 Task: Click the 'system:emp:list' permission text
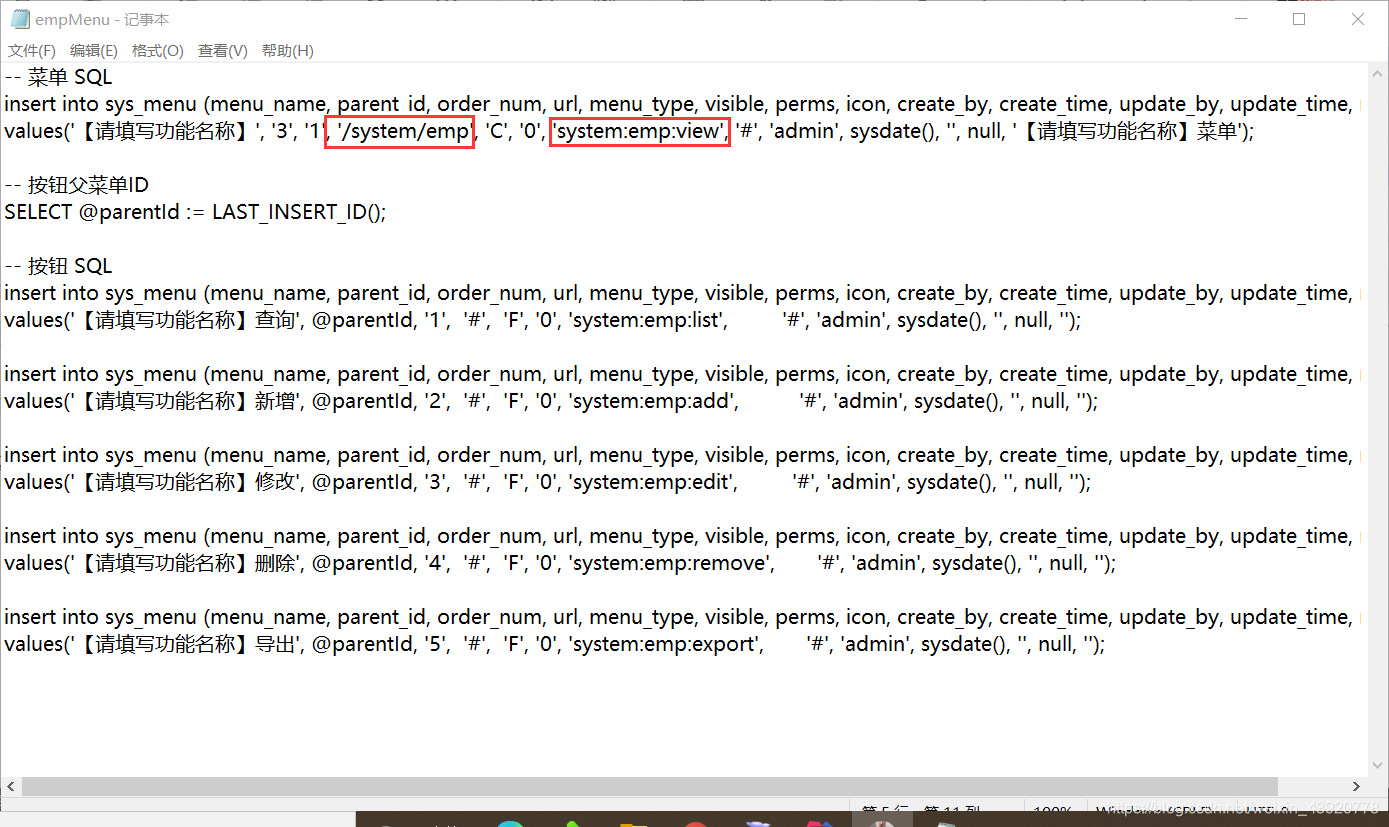click(647, 320)
